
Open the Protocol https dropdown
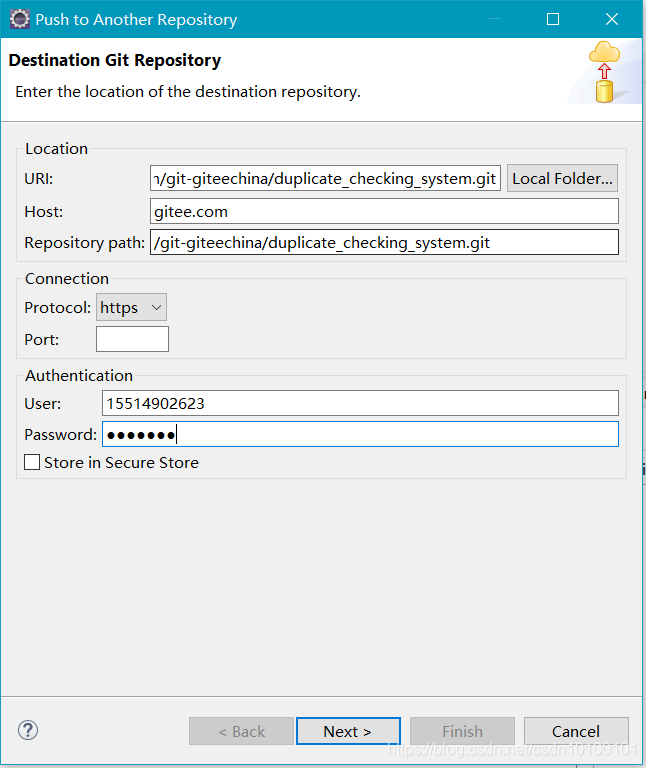[131, 308]
